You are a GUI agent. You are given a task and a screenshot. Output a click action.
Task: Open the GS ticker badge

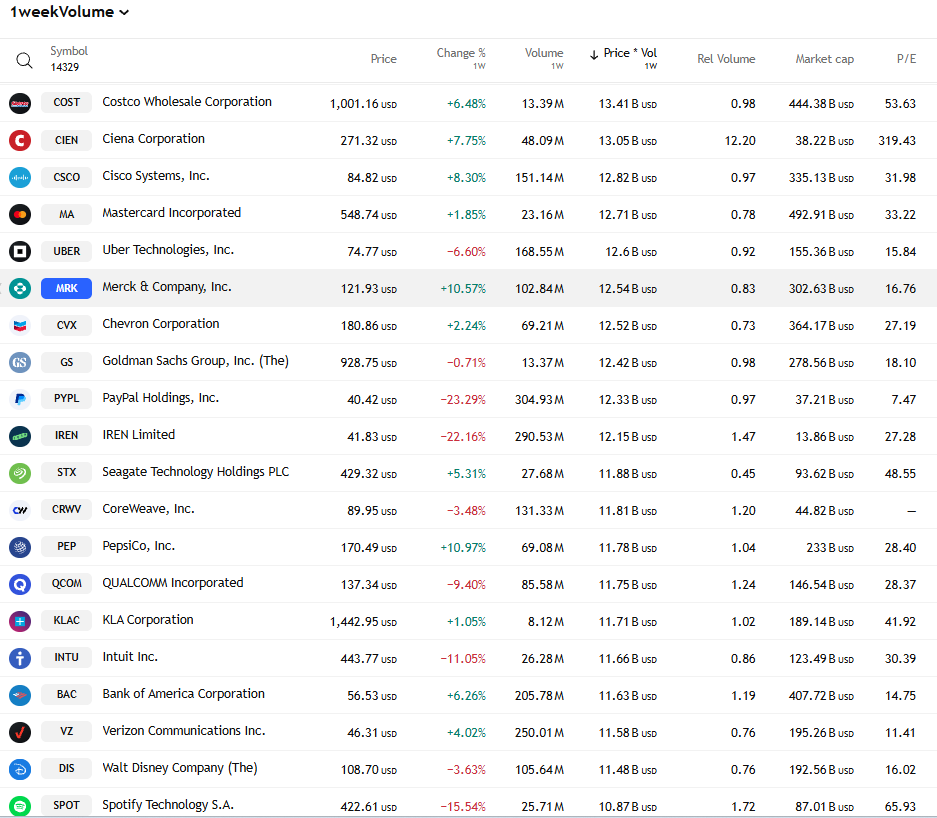66,362
